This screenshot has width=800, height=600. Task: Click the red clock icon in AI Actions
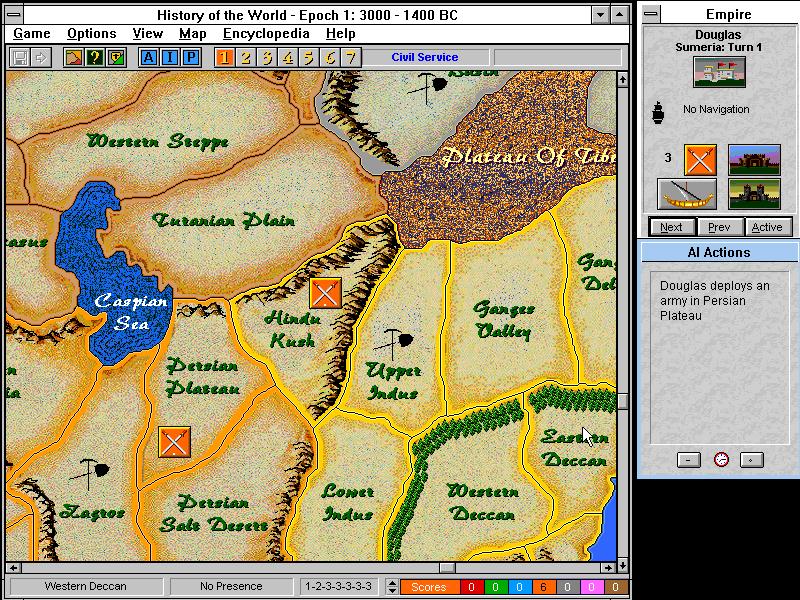click(721, 459)
